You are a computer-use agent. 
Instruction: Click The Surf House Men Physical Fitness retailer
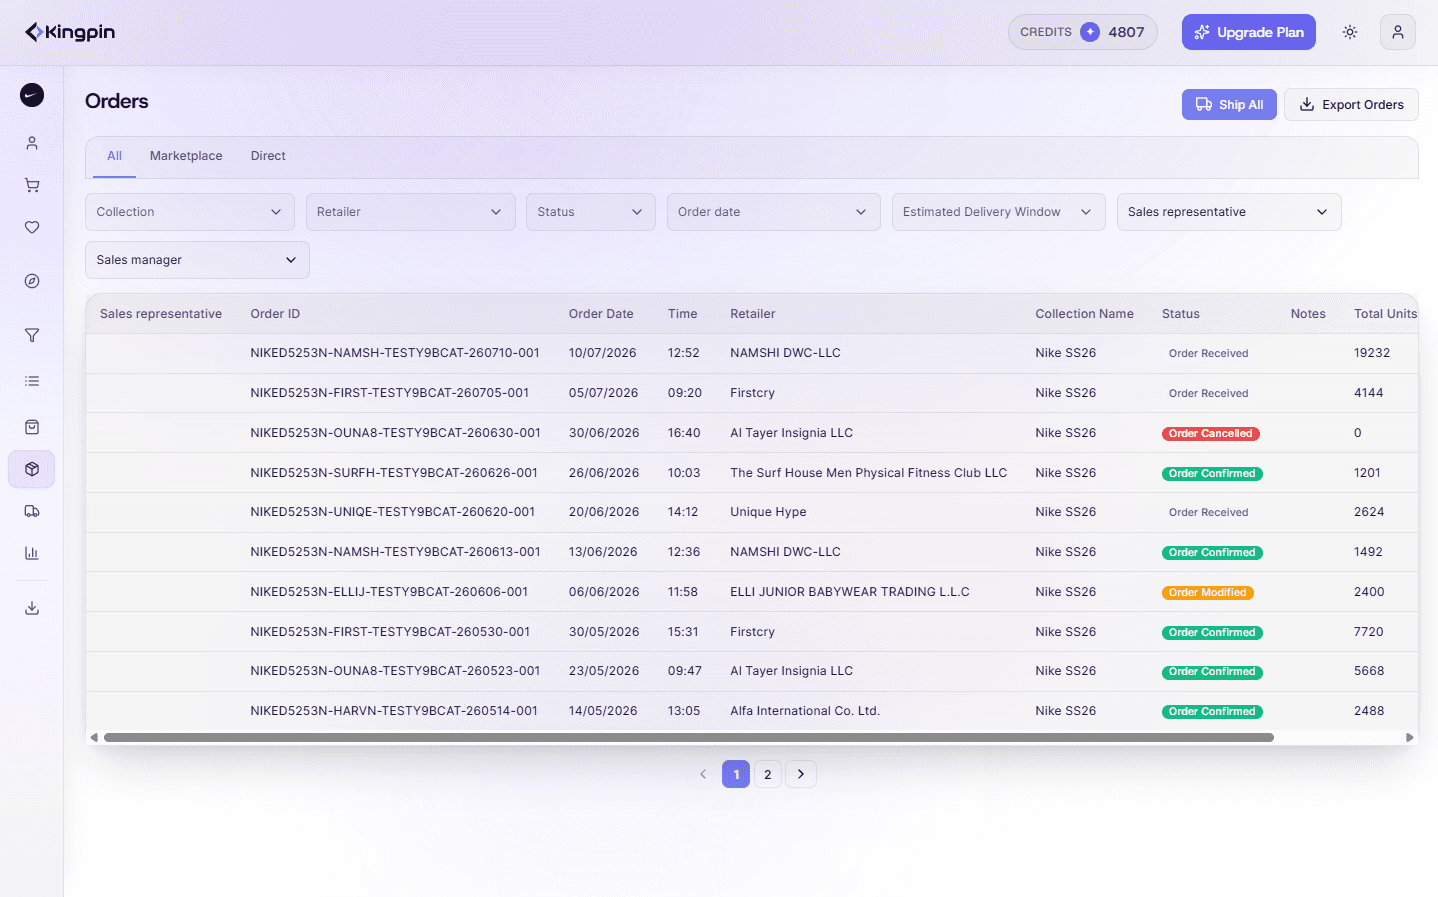coord(868,473)
